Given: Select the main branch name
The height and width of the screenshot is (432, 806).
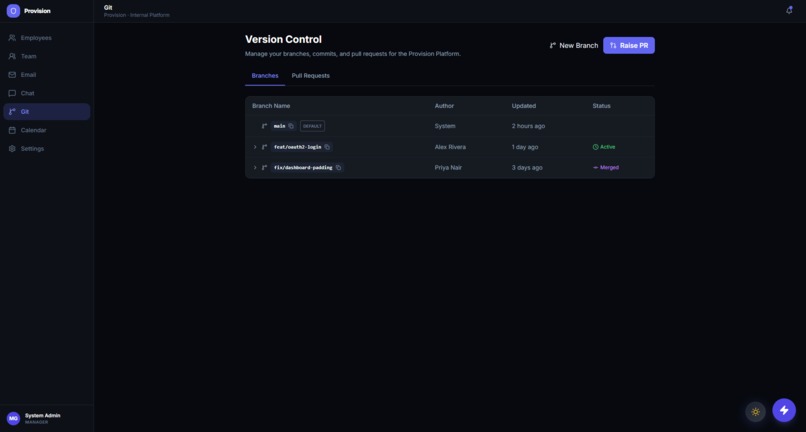Looking at the screenshot, I should tap(280, 126).
